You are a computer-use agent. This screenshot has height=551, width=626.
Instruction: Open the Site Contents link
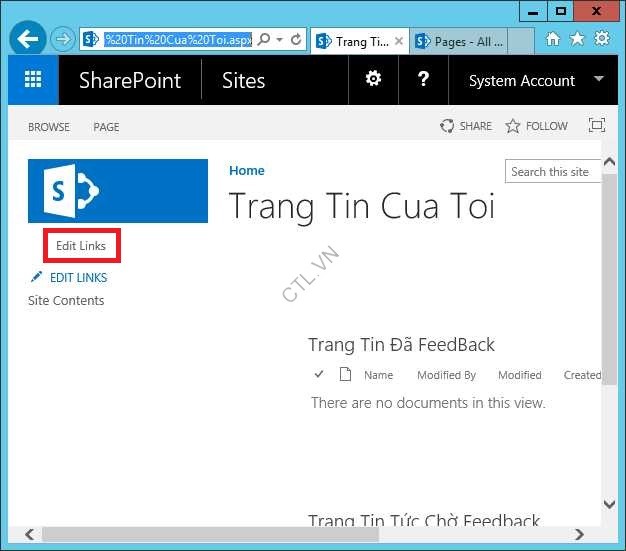(x=66, y=301)
